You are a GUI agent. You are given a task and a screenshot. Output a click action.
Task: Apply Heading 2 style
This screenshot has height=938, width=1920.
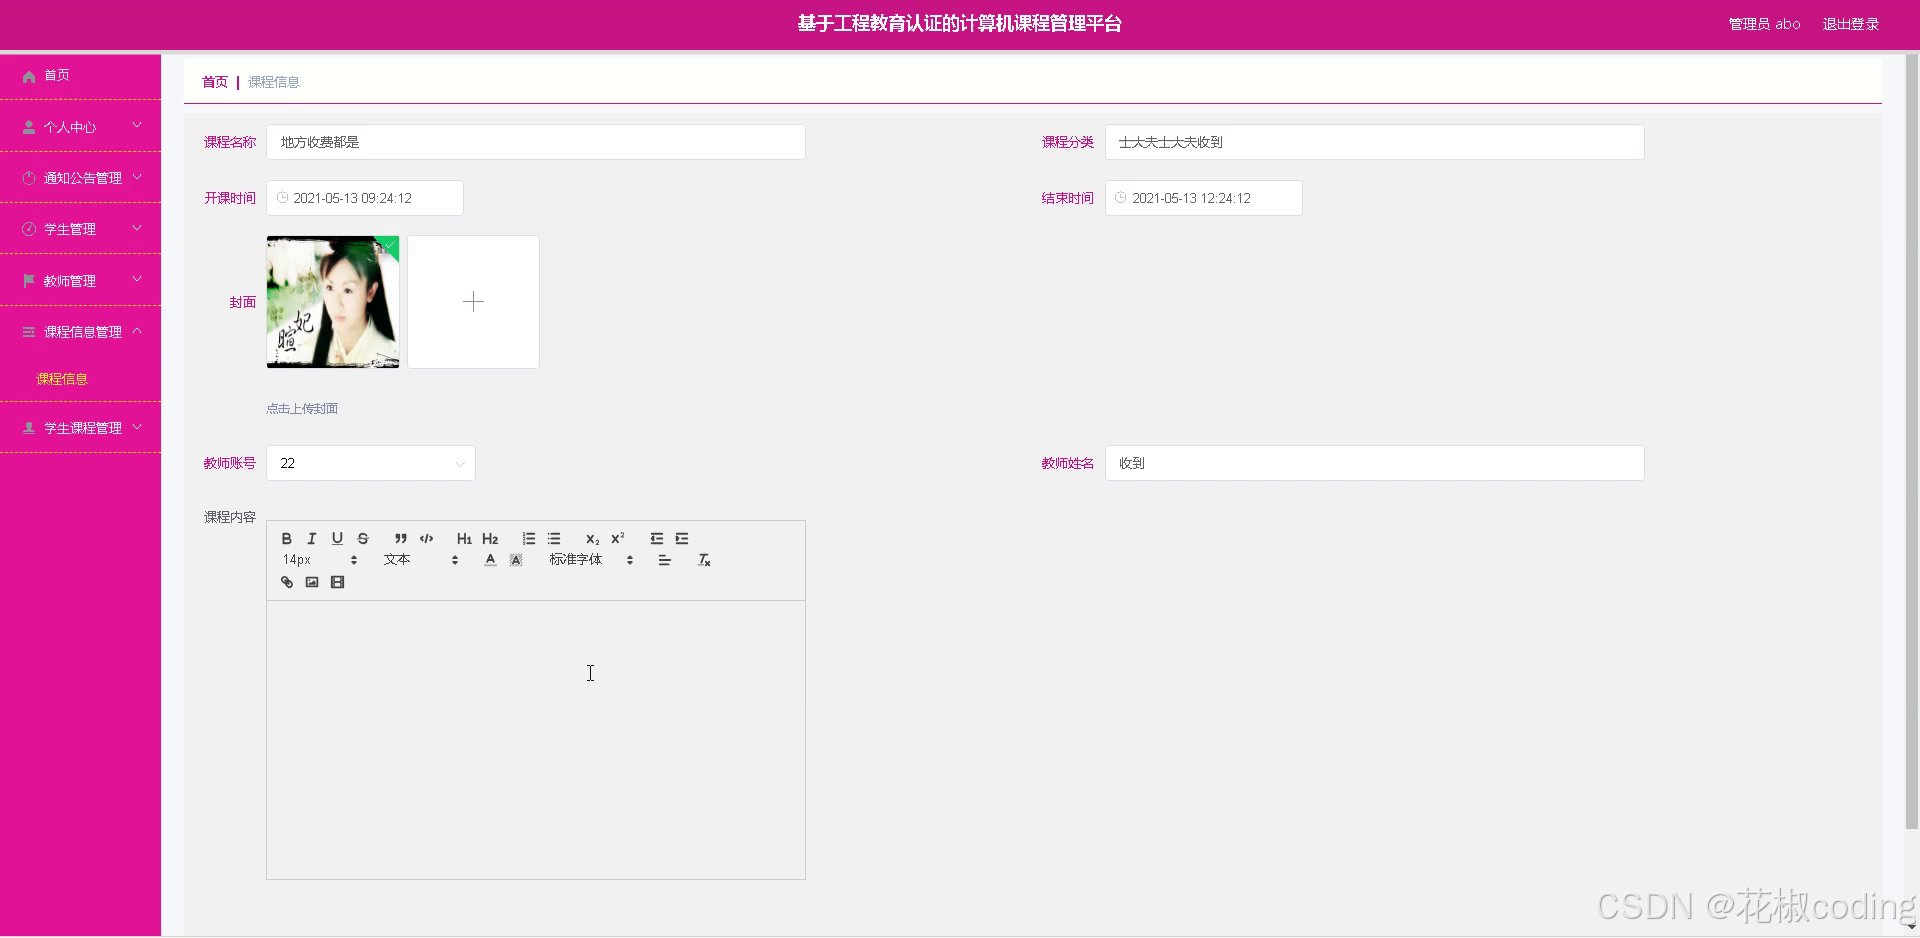(490, 538)
